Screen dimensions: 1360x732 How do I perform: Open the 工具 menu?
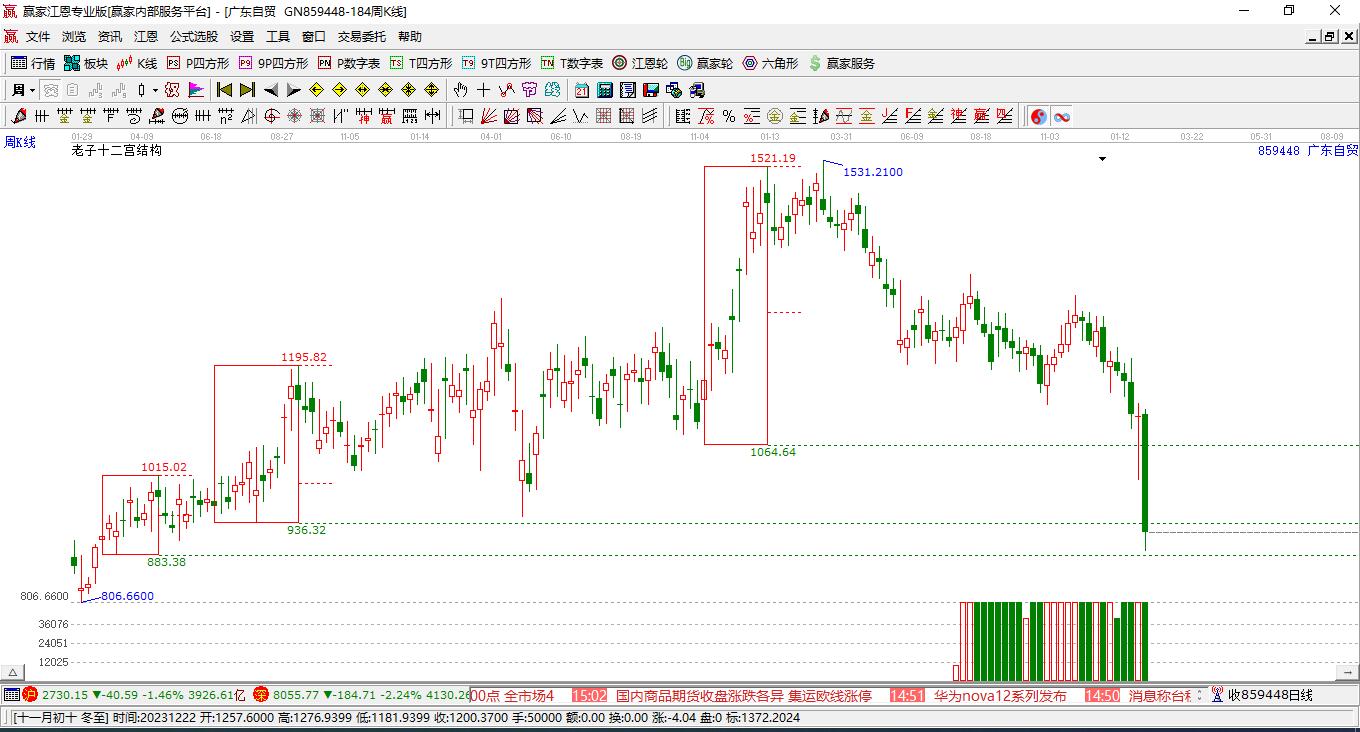(x=278, y=37)
